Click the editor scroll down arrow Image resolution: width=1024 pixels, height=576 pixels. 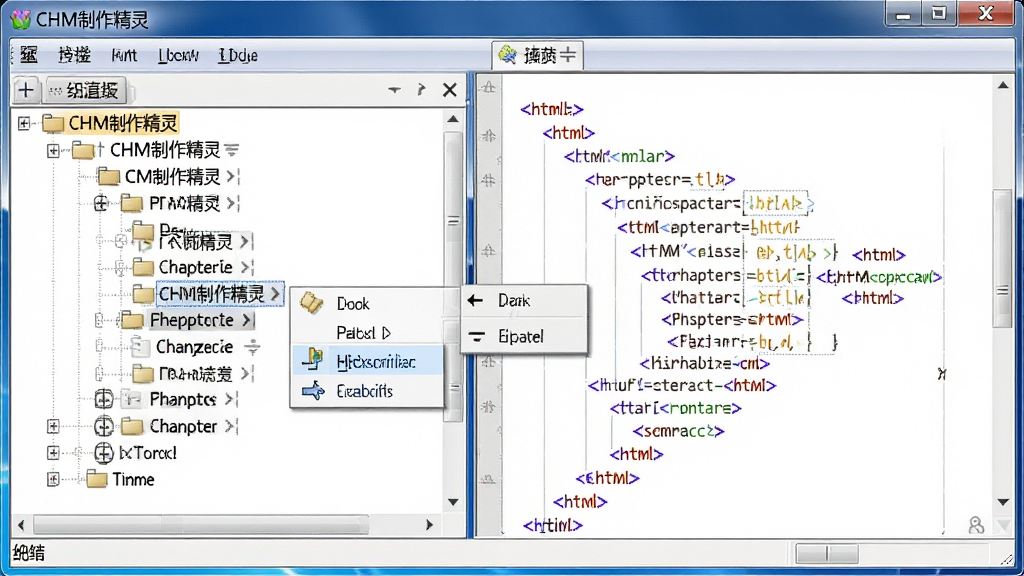1004,502
